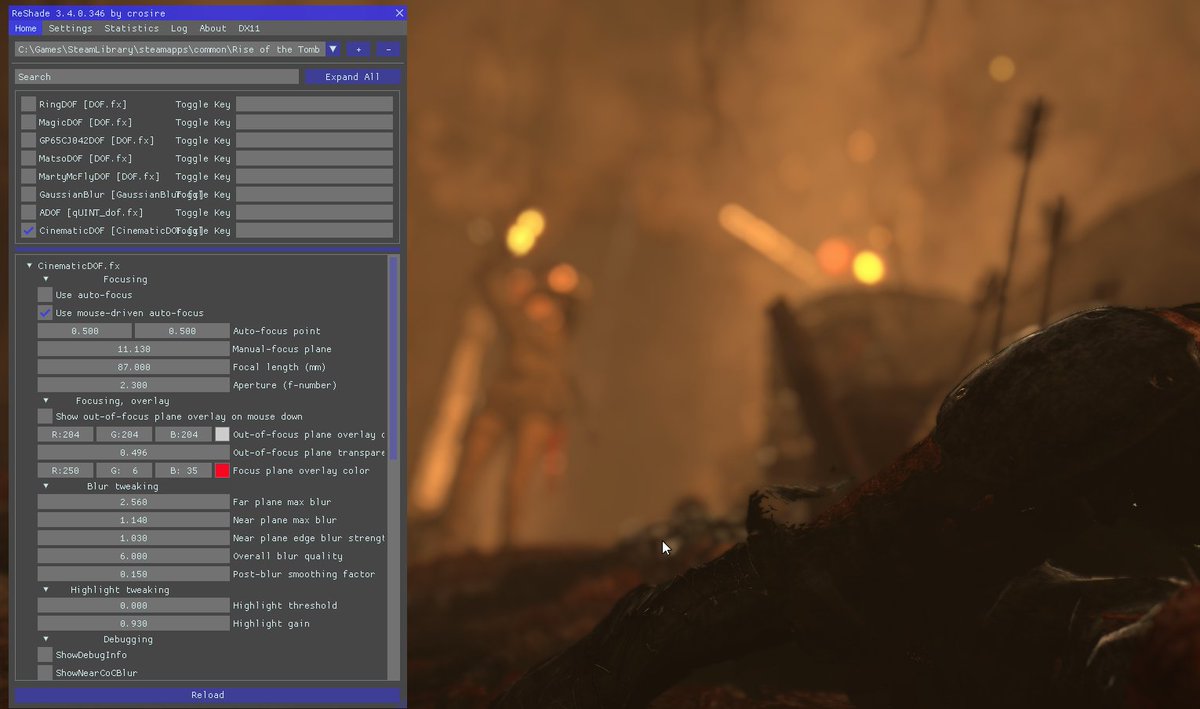Click the Aperture (f-number) slider

tap(133, 385)
